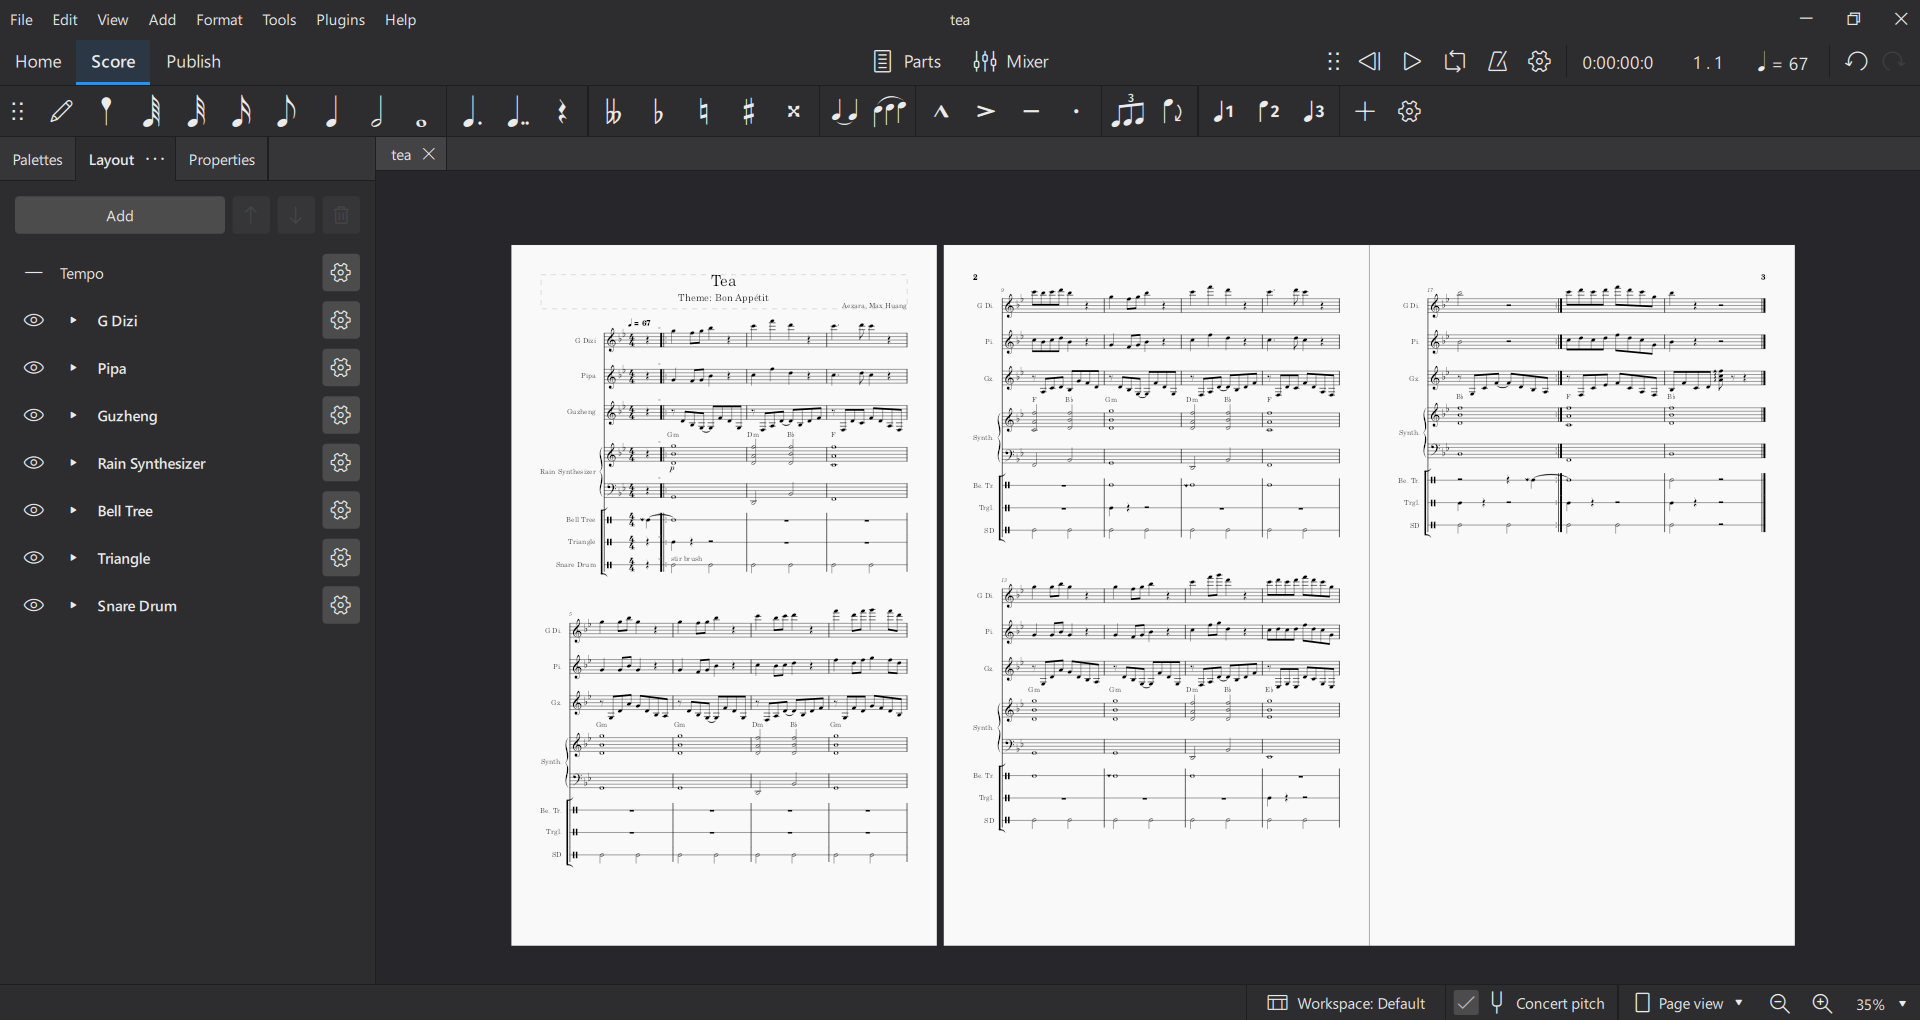1920x1020 pixels.
Task: Toggle visibility of Bell Tree
Action: [x=34, y=511]
